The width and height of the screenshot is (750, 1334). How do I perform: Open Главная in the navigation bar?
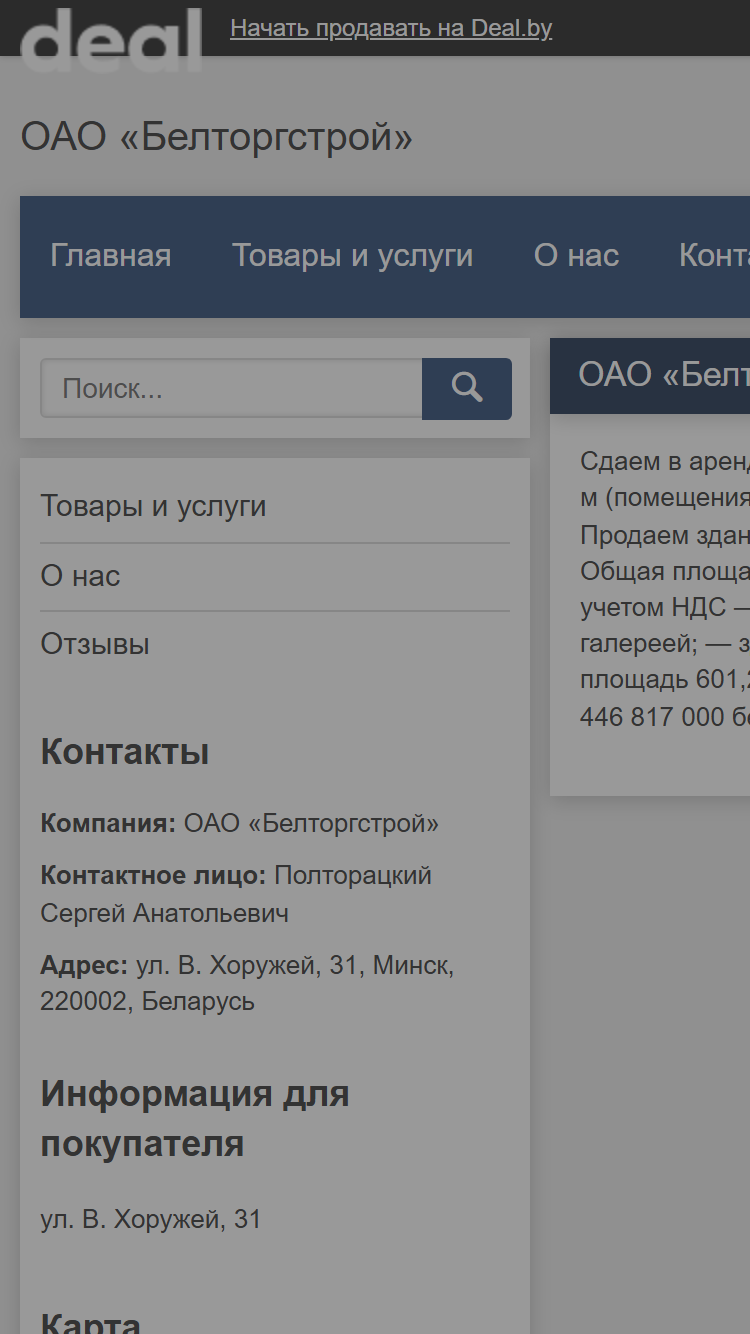111,256
